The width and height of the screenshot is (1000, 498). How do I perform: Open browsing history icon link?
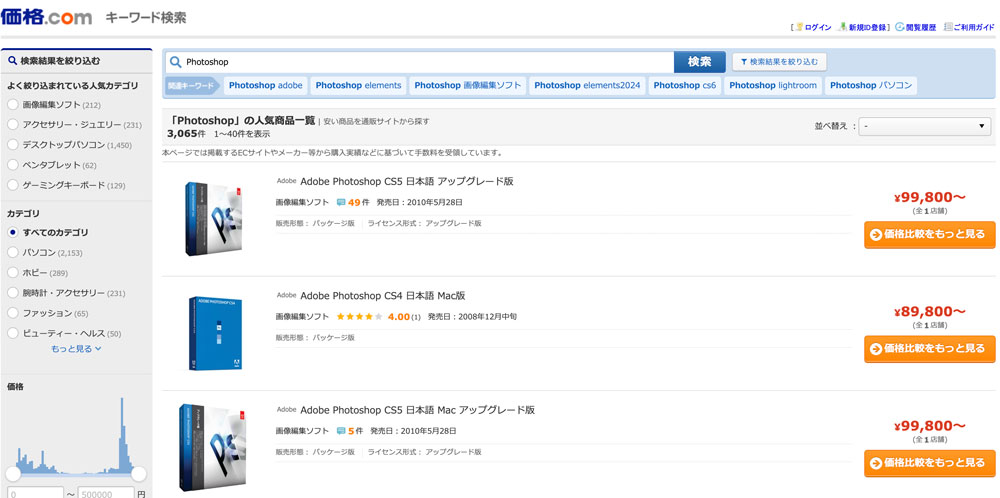click(900, 27)
